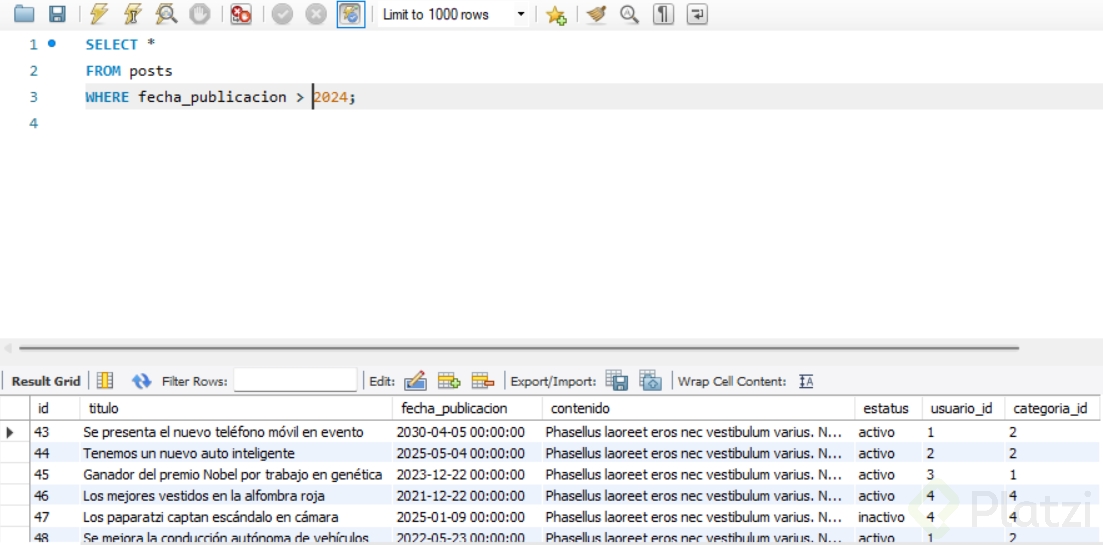Image resolution: width=1103 pixels, height=545 pixels.
Task: Select id cell 46
Action: (56, 496)
